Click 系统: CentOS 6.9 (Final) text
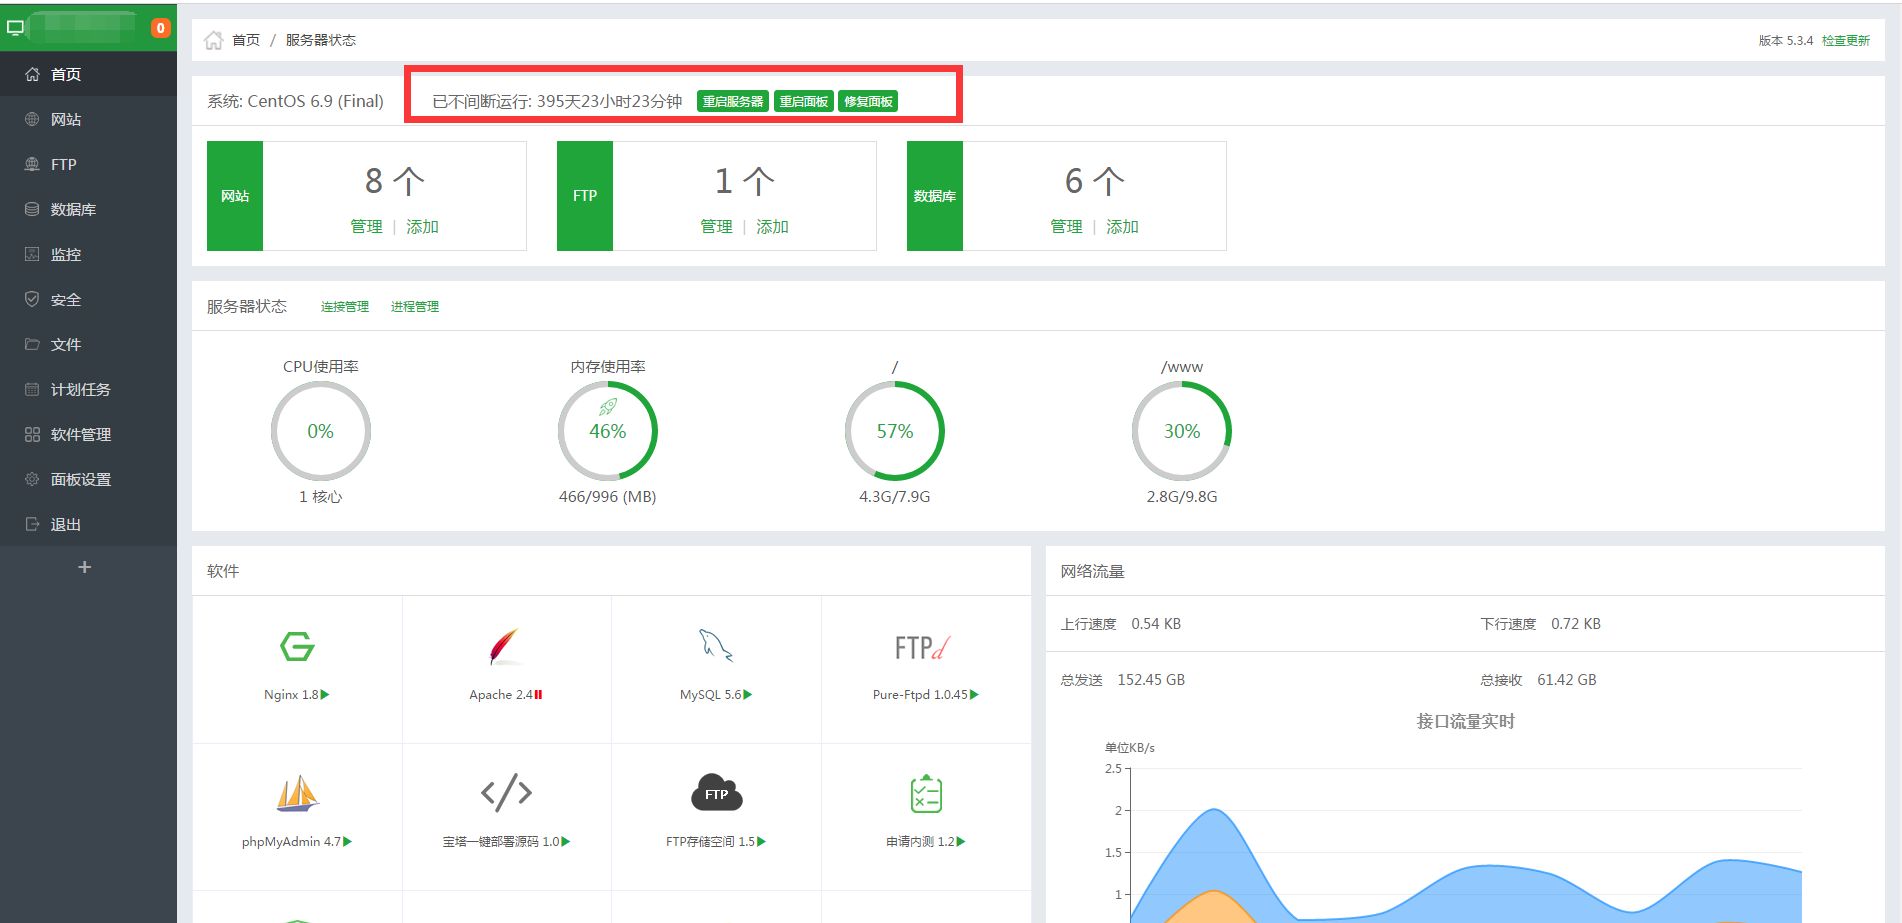 [x=296, y=101]
